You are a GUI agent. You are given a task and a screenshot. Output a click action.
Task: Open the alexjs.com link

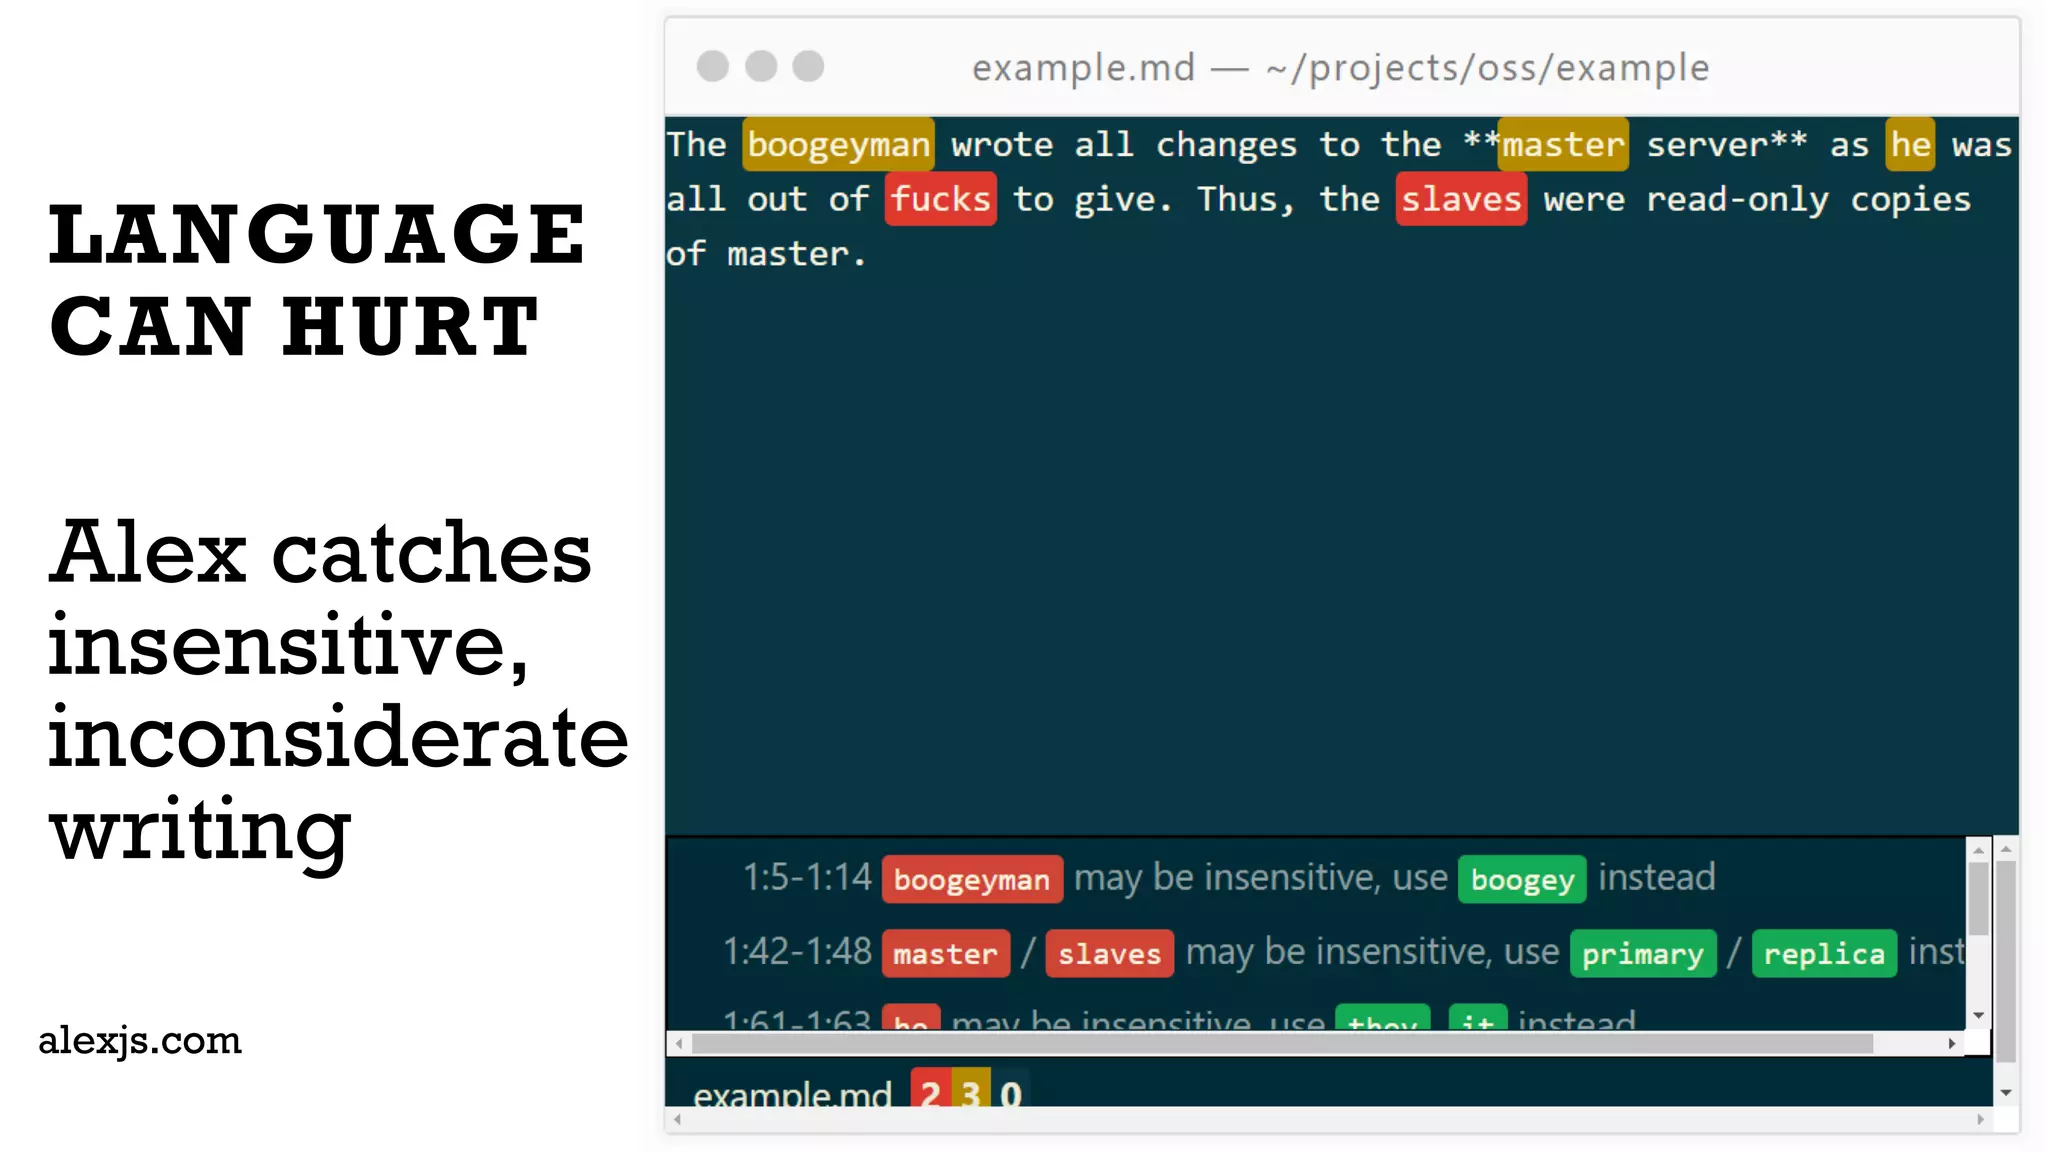[140, 1040]
